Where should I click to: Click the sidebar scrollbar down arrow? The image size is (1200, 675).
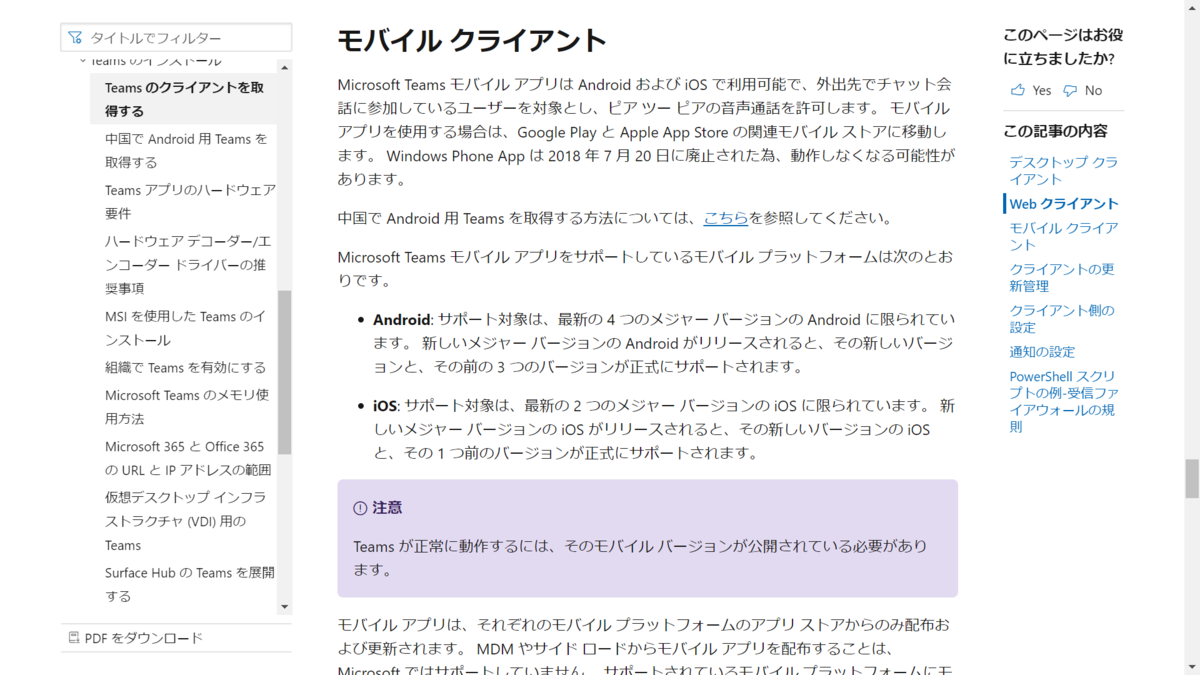[x=285, y=606]
